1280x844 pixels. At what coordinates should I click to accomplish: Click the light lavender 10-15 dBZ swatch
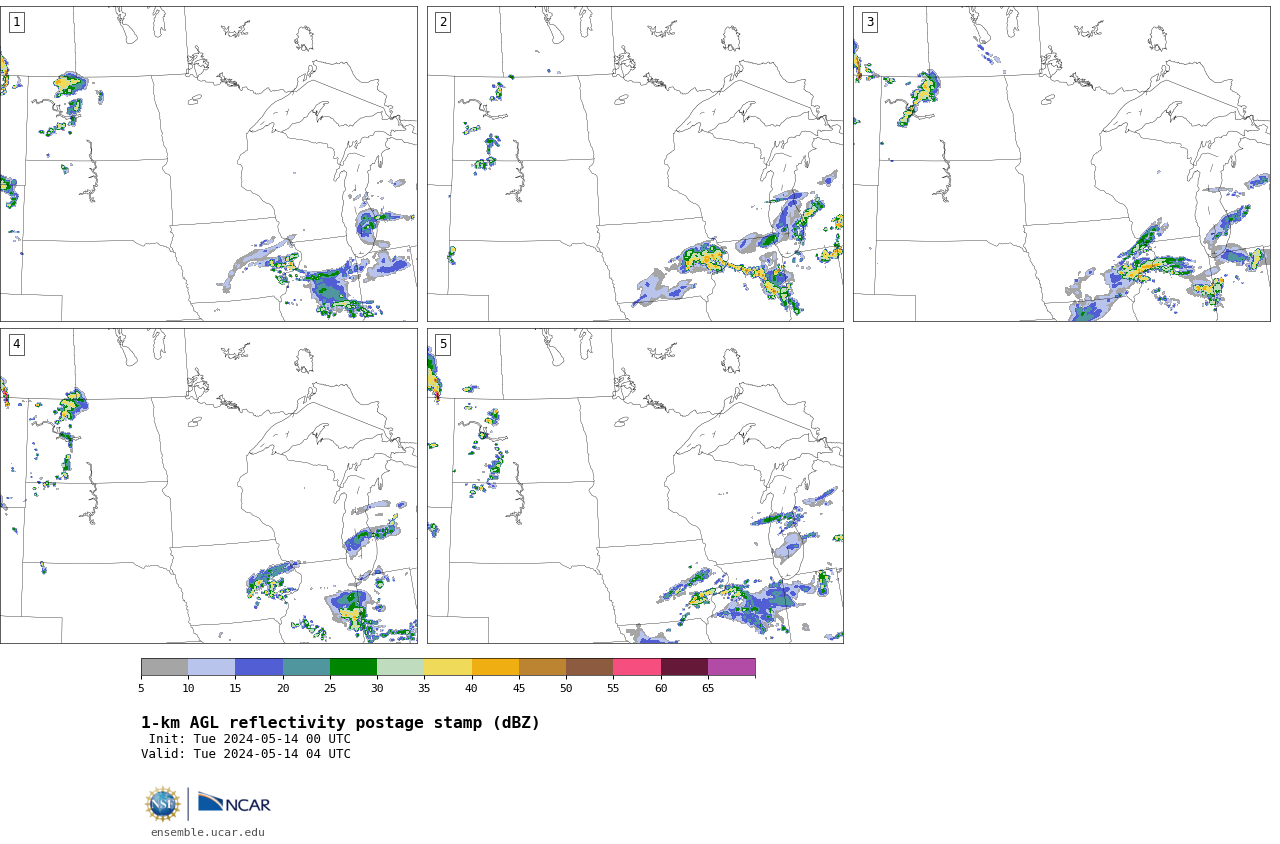pyautogui.click(x=212, y=668)
